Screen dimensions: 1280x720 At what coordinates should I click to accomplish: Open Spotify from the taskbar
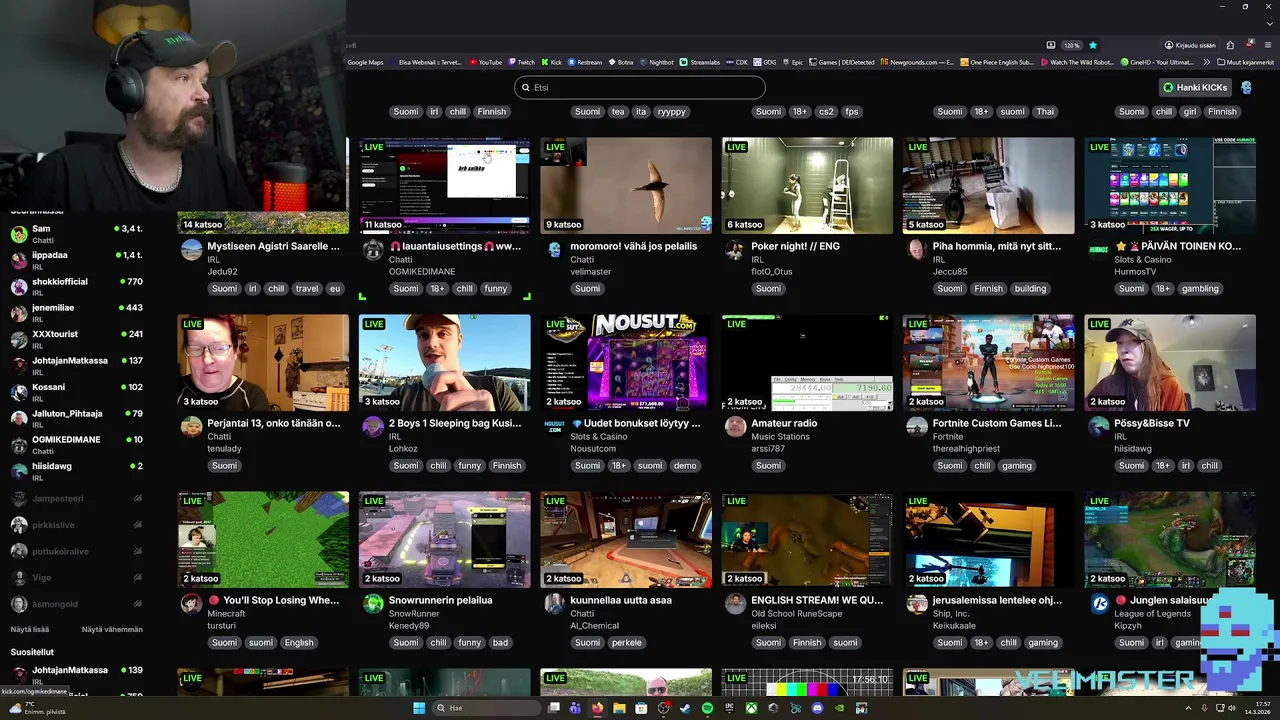pyautogui.click(x=707, y=708)
